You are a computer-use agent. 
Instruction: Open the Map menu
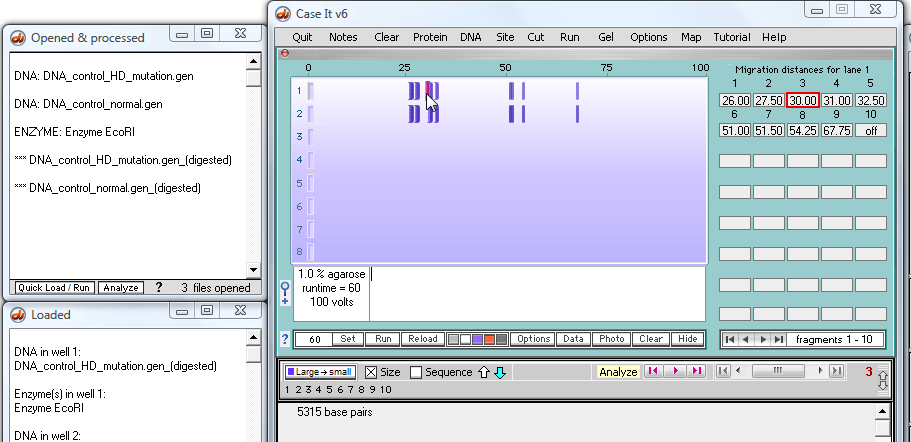pos(691,37)
